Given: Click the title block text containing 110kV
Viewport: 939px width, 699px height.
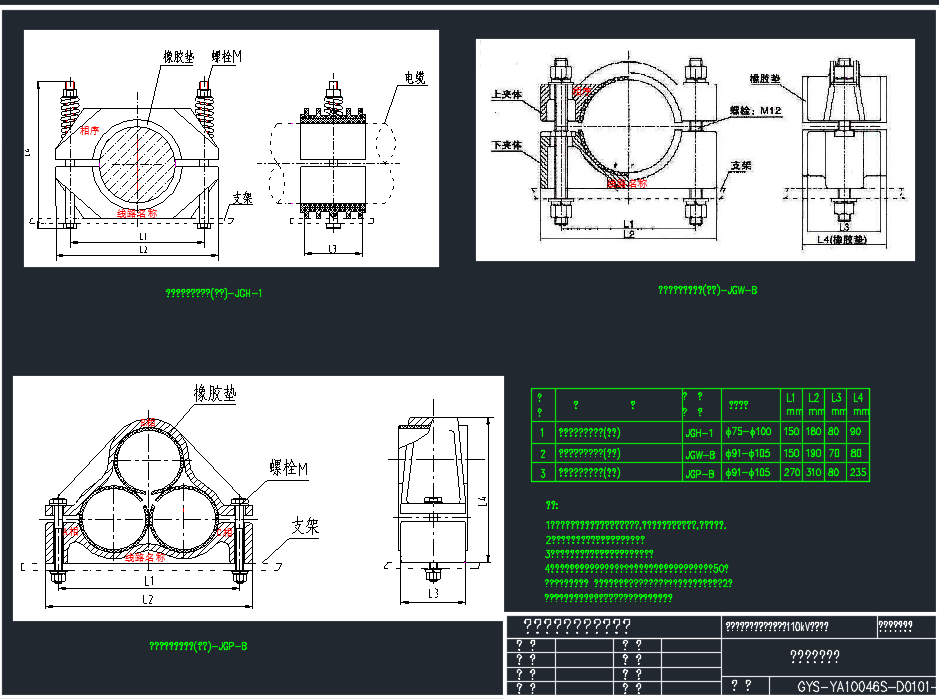Looking at the screenshot, I should point(777,627).
